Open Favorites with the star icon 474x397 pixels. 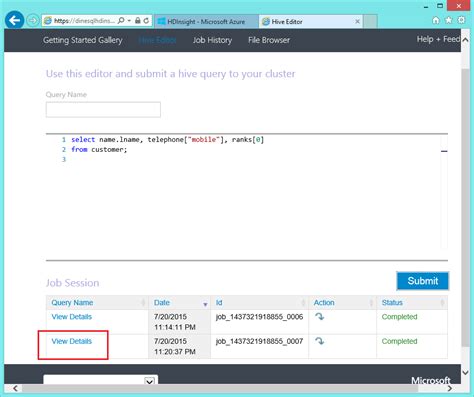pyautogui.click(x=449, y=20)
